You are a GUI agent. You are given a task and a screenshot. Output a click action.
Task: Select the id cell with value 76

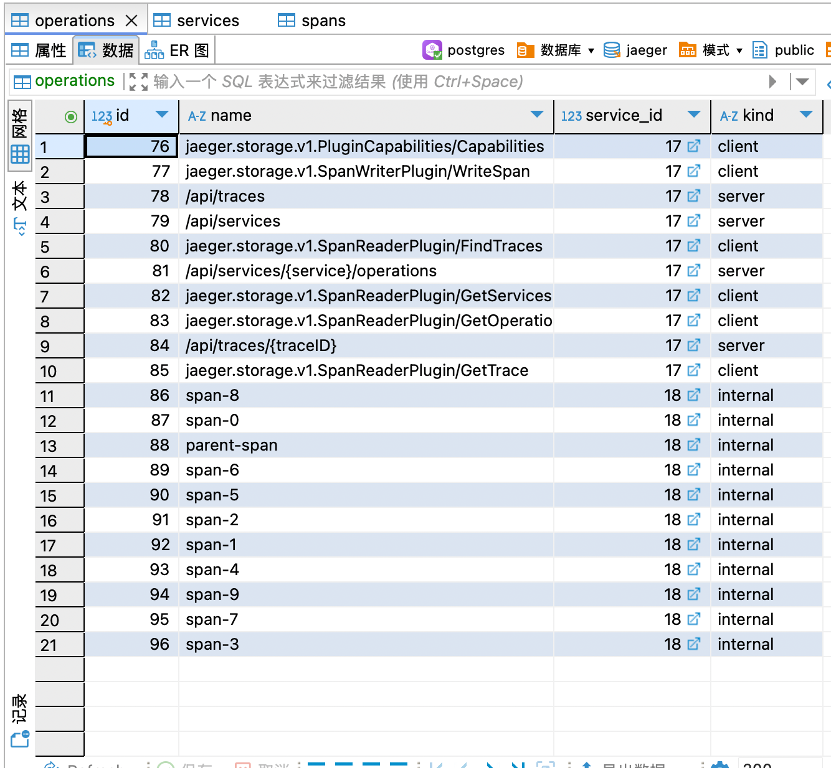[x=131, y=146]
